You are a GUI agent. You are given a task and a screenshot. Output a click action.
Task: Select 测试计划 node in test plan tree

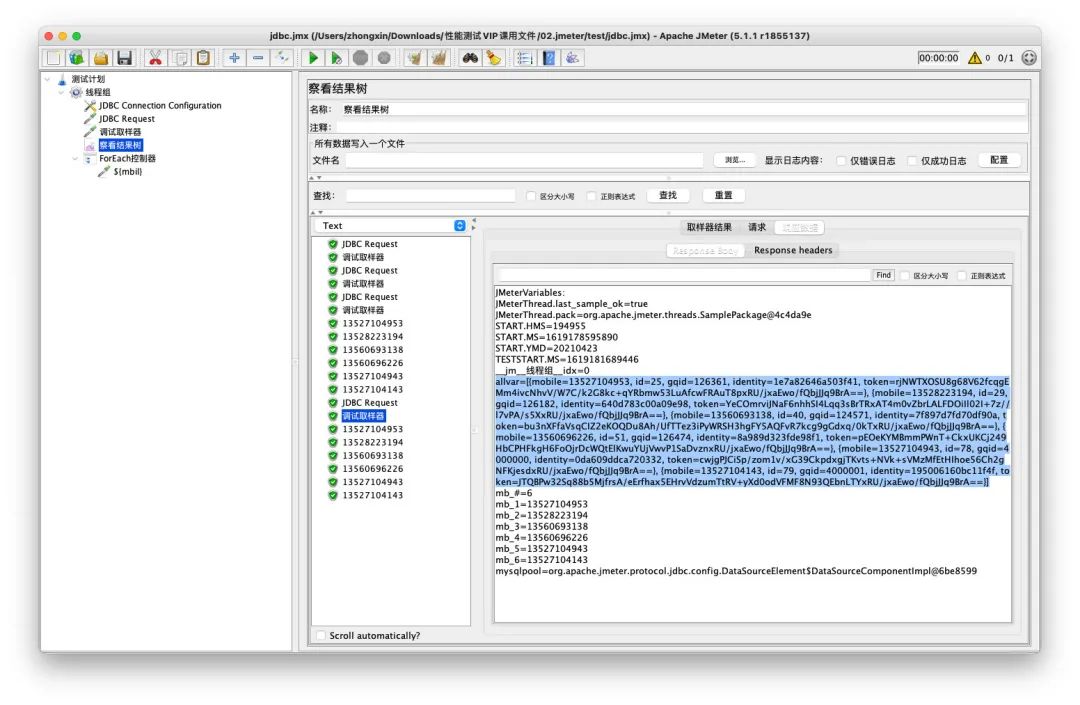[x=88, y=79]
